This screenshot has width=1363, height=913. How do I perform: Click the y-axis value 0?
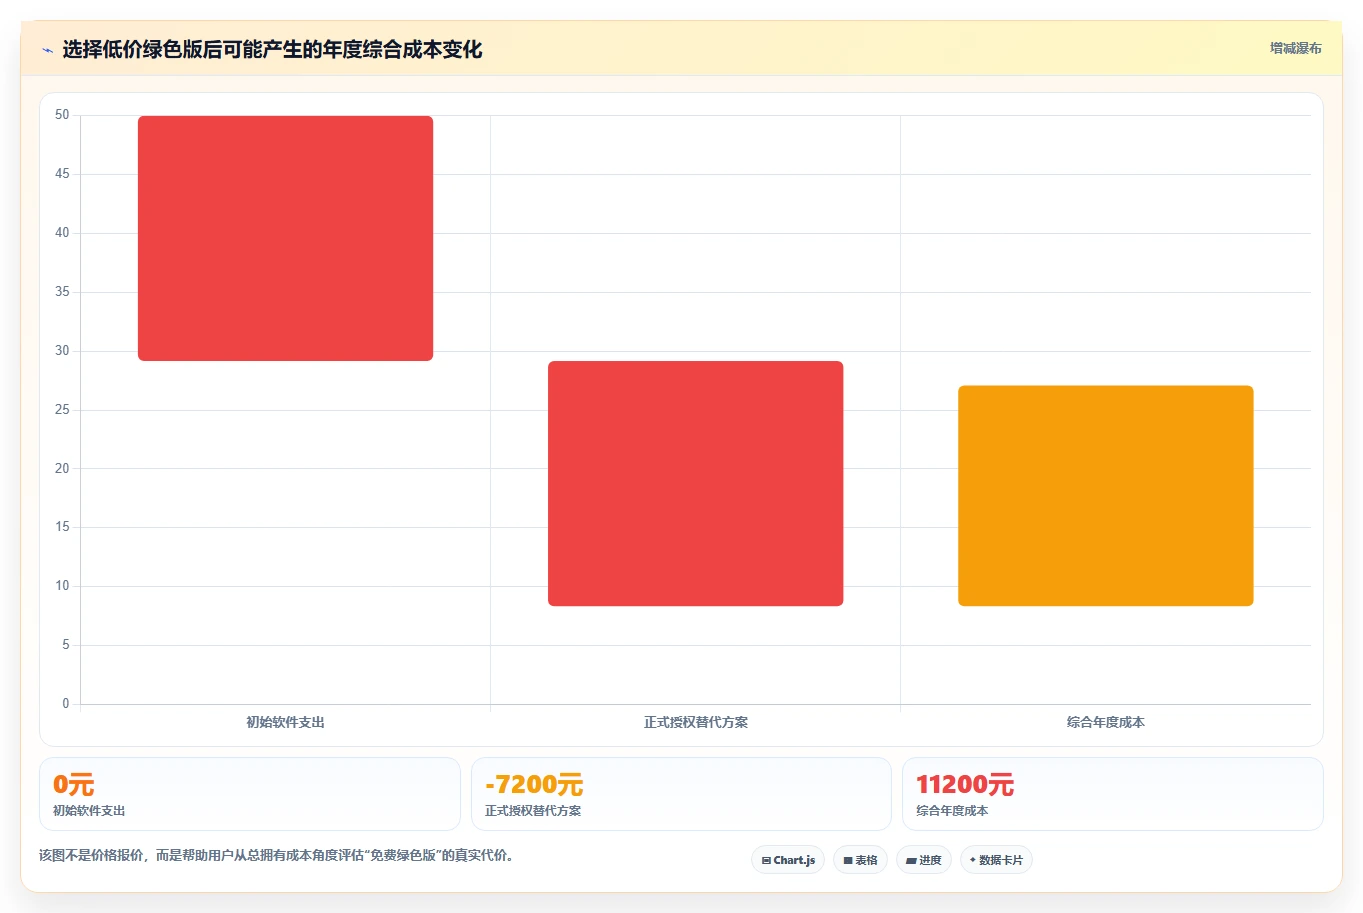coord(66,704)
